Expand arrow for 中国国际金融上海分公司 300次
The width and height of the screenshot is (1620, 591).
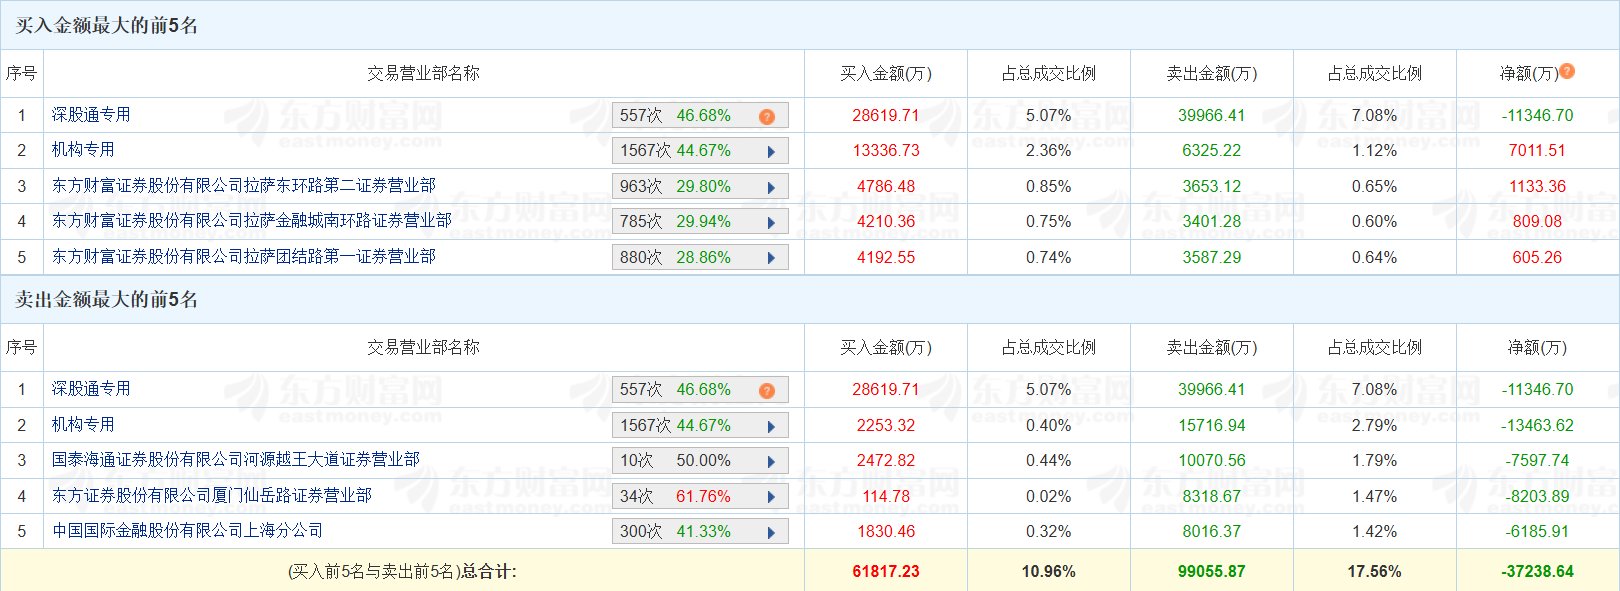pos(771,532)
